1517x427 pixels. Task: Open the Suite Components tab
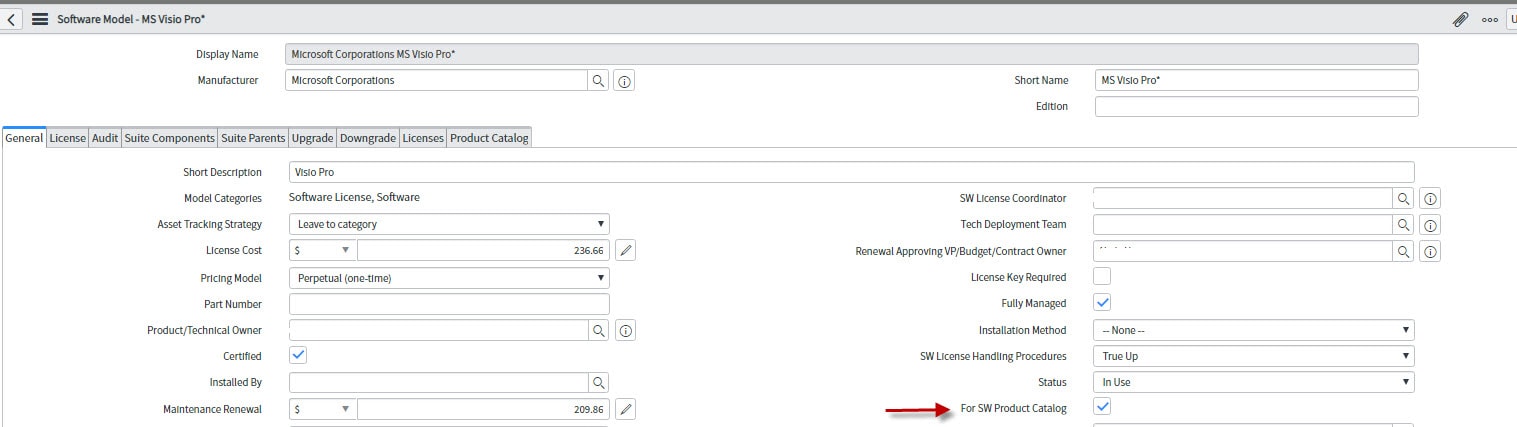[170, 138]
